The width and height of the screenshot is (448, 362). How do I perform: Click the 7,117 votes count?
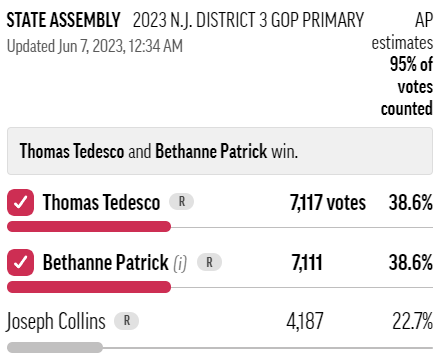tap(328, 203)
